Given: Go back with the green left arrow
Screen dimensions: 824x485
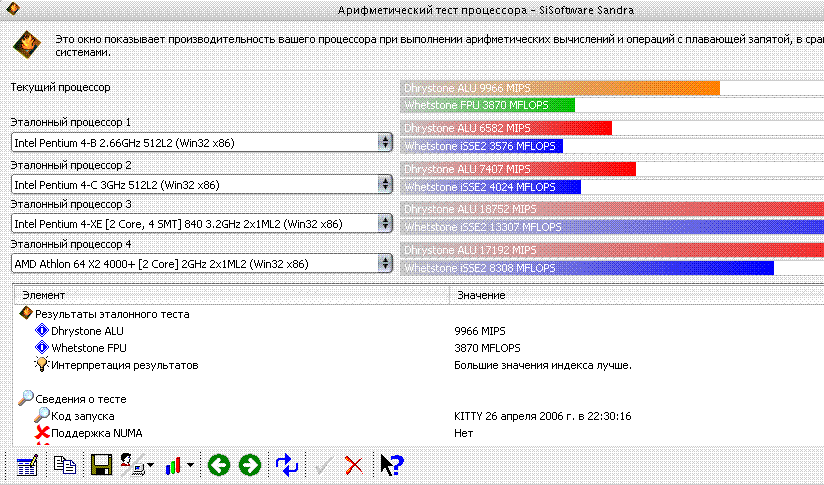Looking at the screenshot, I should point(219,465).
